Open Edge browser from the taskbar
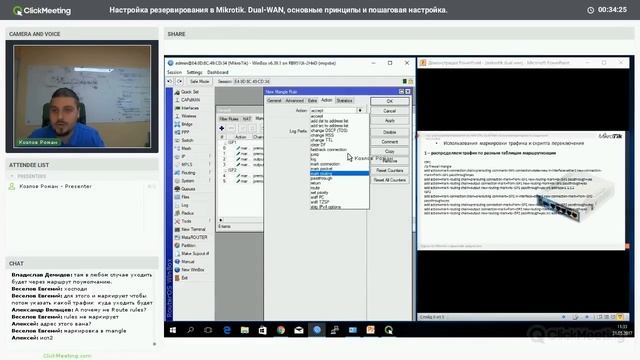This screenshot has width=640, height=360. (227, 330)
